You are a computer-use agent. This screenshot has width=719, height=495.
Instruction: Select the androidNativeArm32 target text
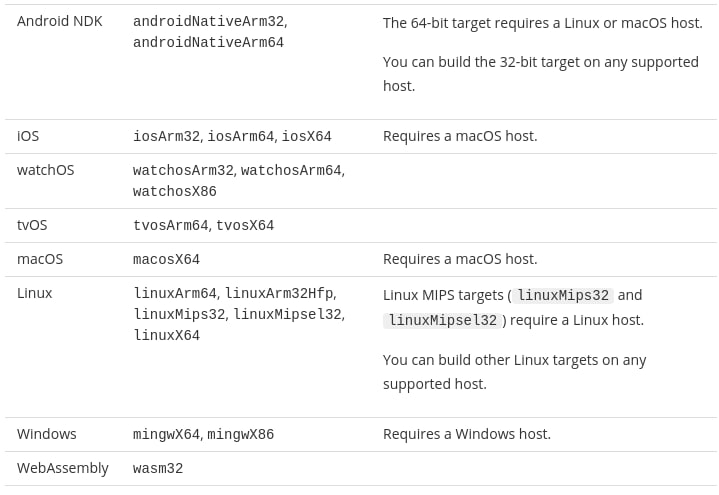[209, 21]
